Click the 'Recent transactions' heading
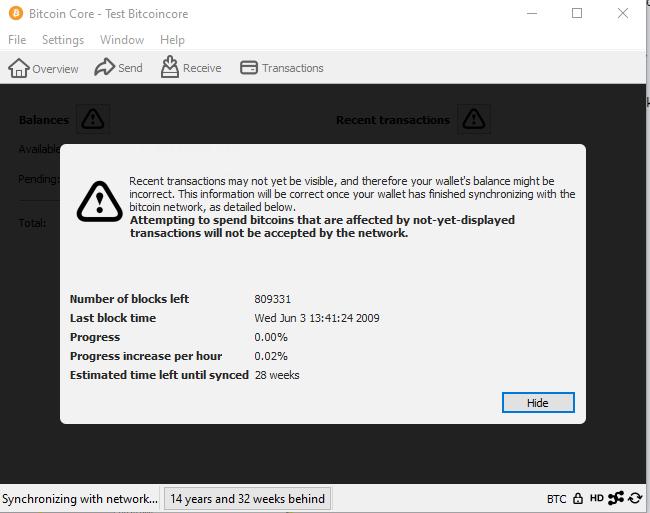Viewport: 650px width, 513px height. point(393,120)
